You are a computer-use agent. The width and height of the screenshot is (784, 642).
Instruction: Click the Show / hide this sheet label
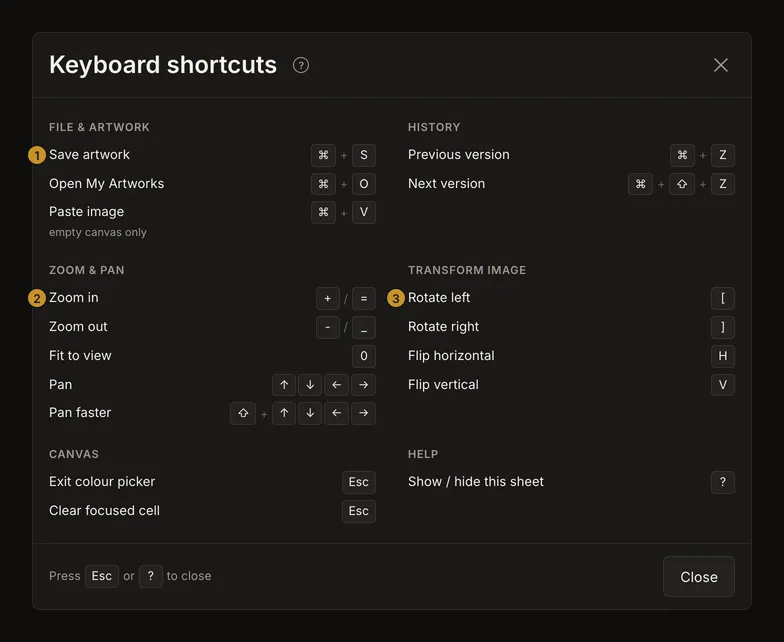point(476,482)
